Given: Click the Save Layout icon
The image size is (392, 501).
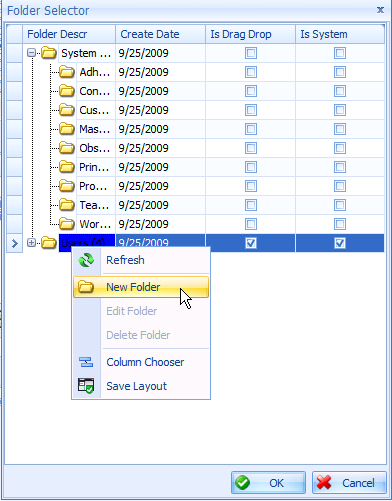Looking at the screenshot, I should coord(86,386).
